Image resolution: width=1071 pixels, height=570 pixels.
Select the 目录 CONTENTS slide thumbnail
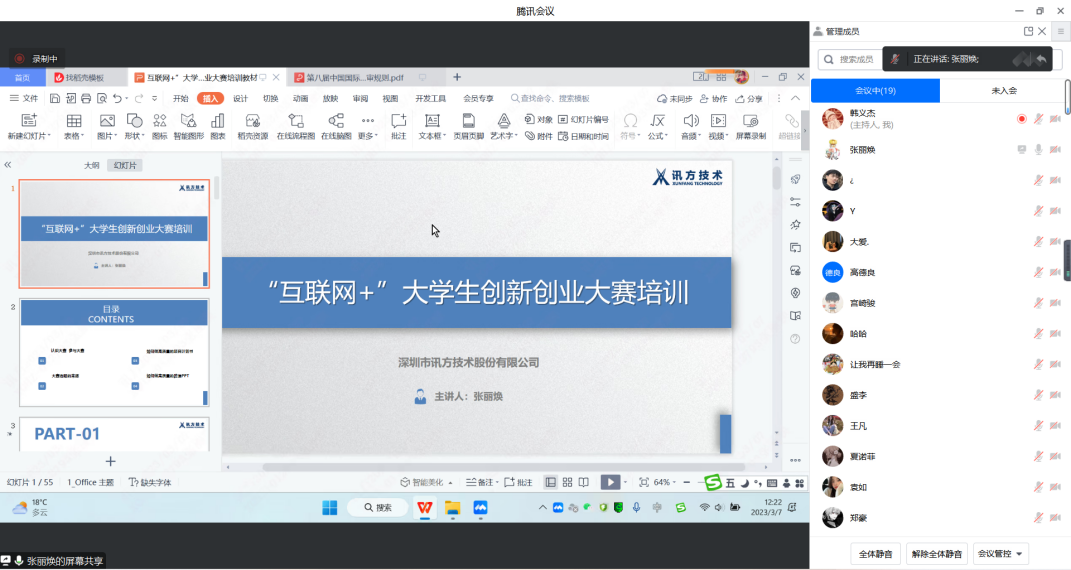click(114, 352)
